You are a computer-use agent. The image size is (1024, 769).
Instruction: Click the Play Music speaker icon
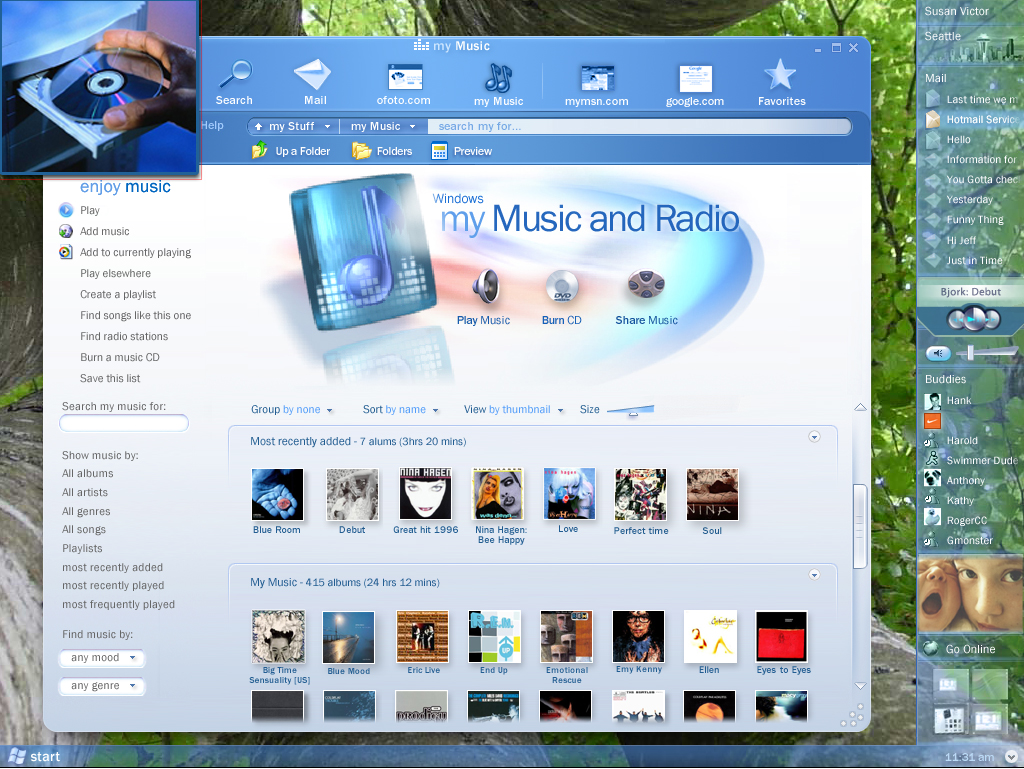pyautogui.click(x=486, y=287)
